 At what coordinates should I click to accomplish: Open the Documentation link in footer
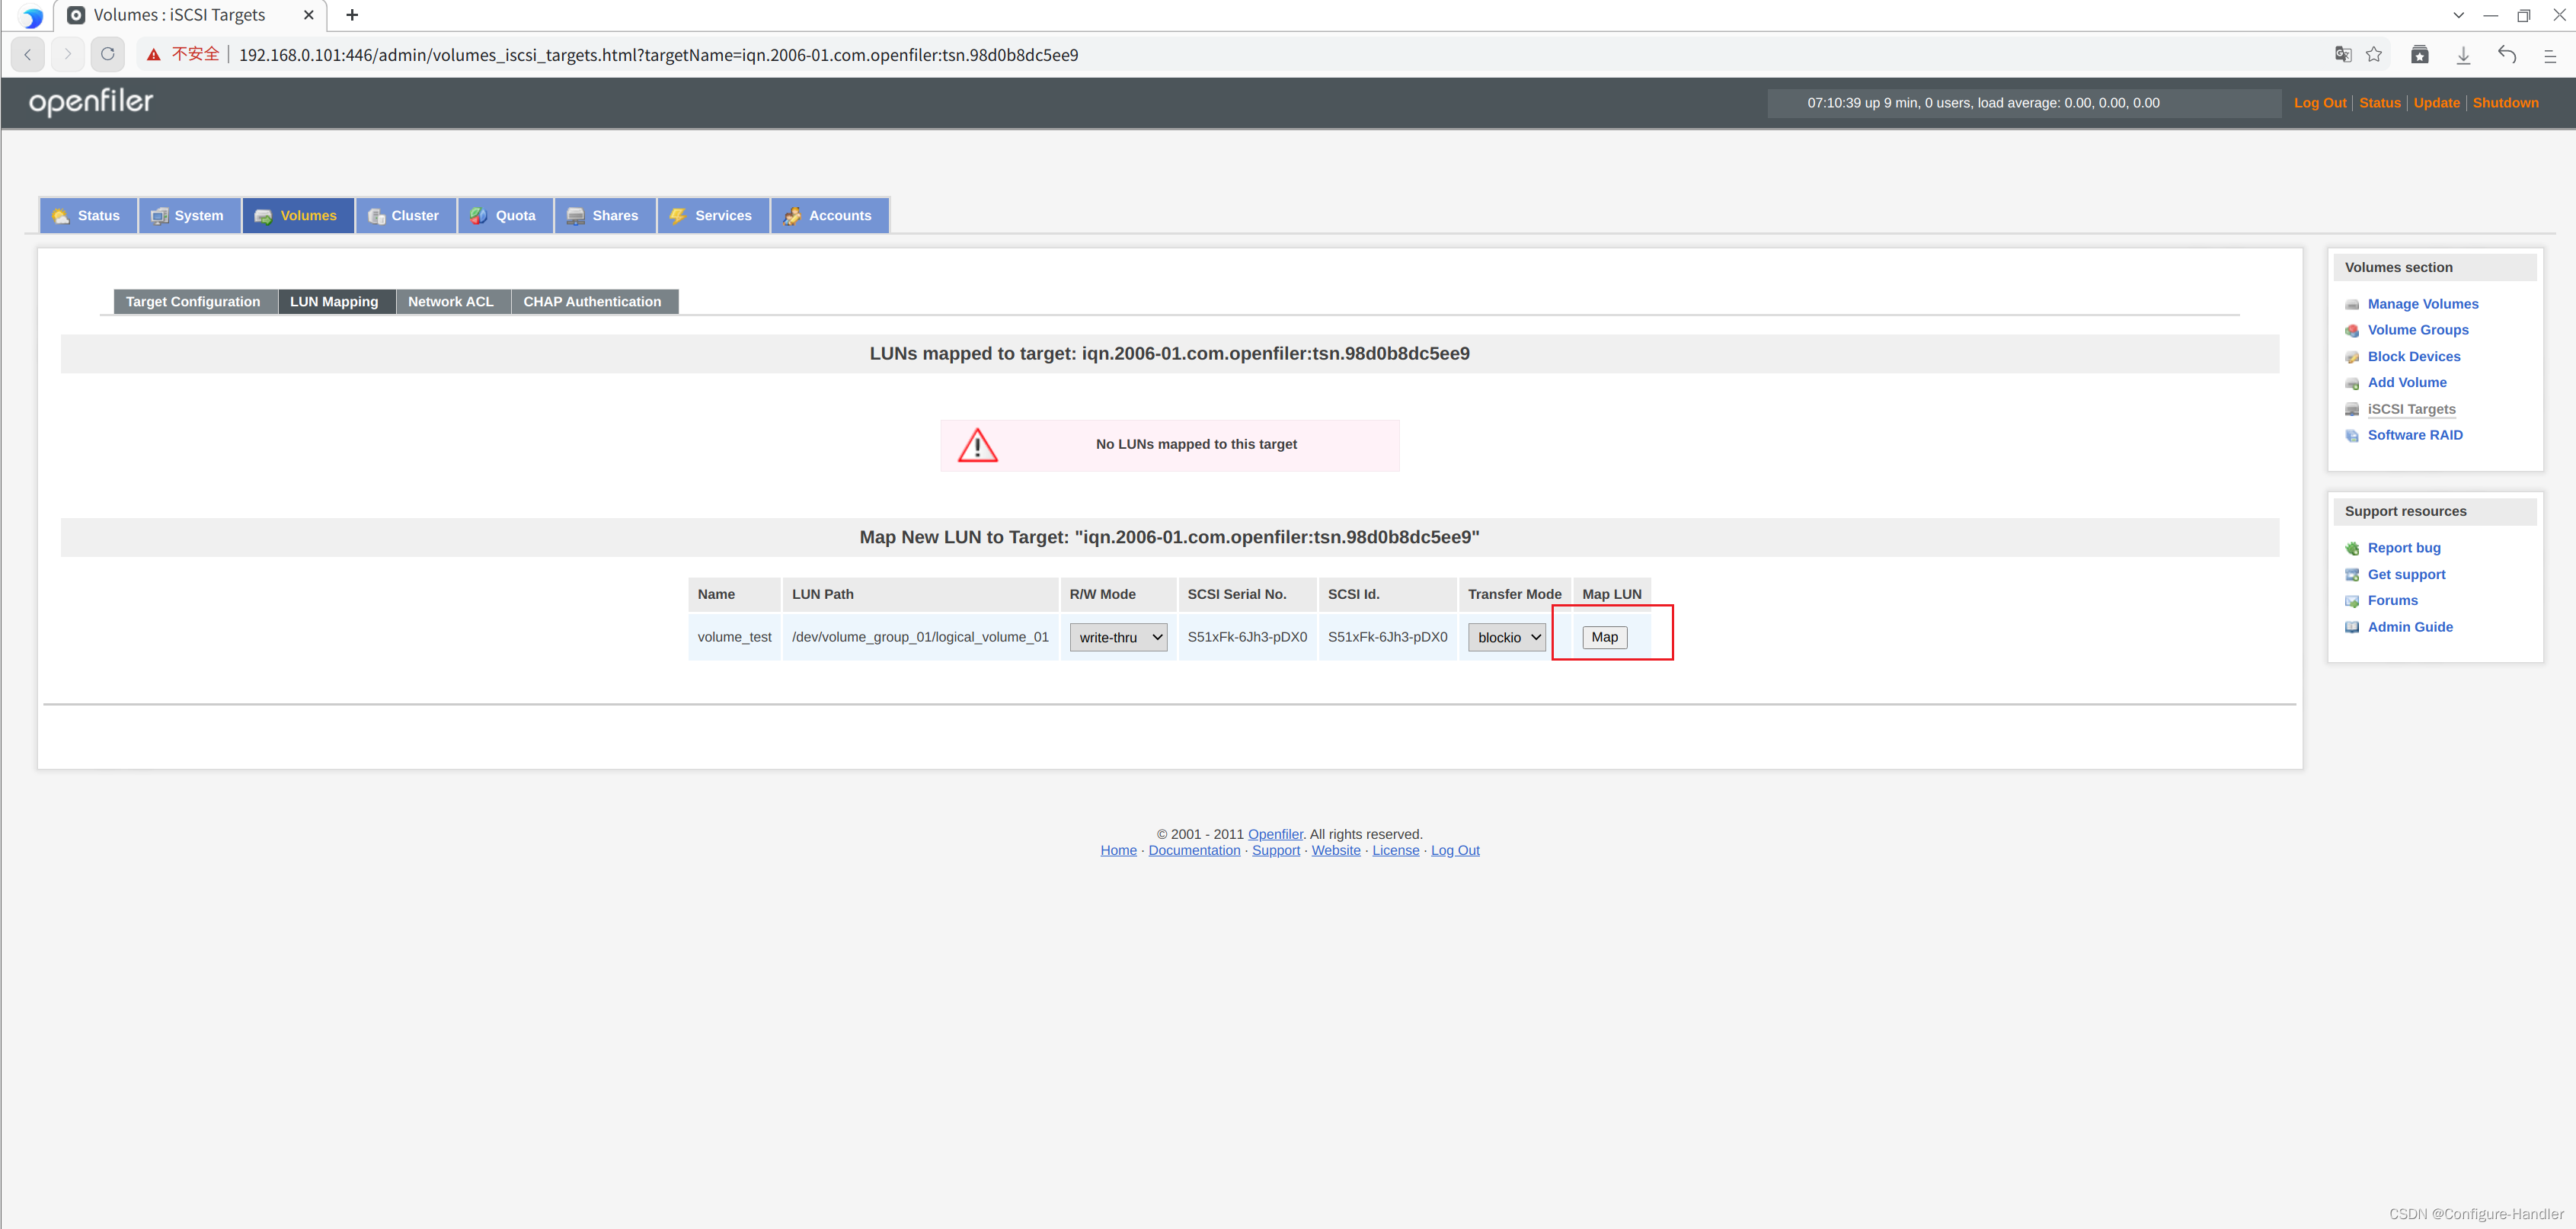[1194, 850]
